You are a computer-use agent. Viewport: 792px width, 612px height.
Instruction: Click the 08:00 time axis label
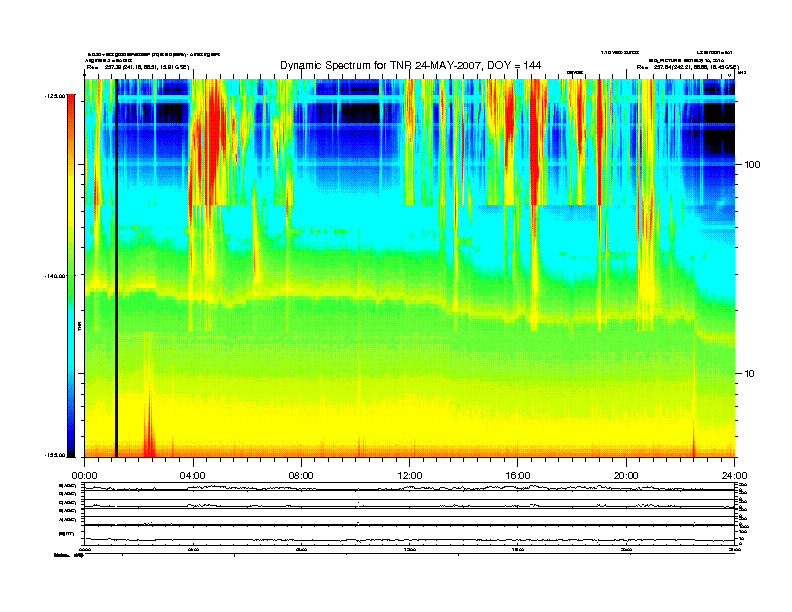[301, 476]
